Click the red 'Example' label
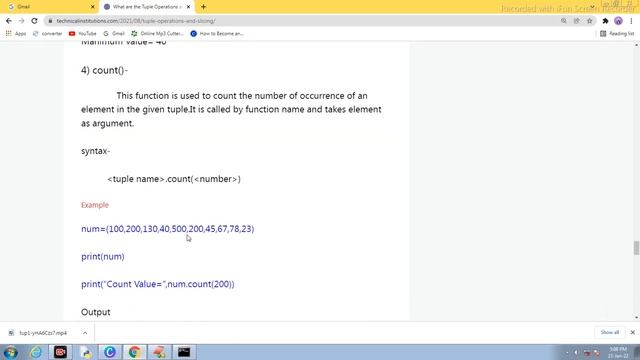The width and height of the screenshot is (640, 360). click(x=95, y=205)
